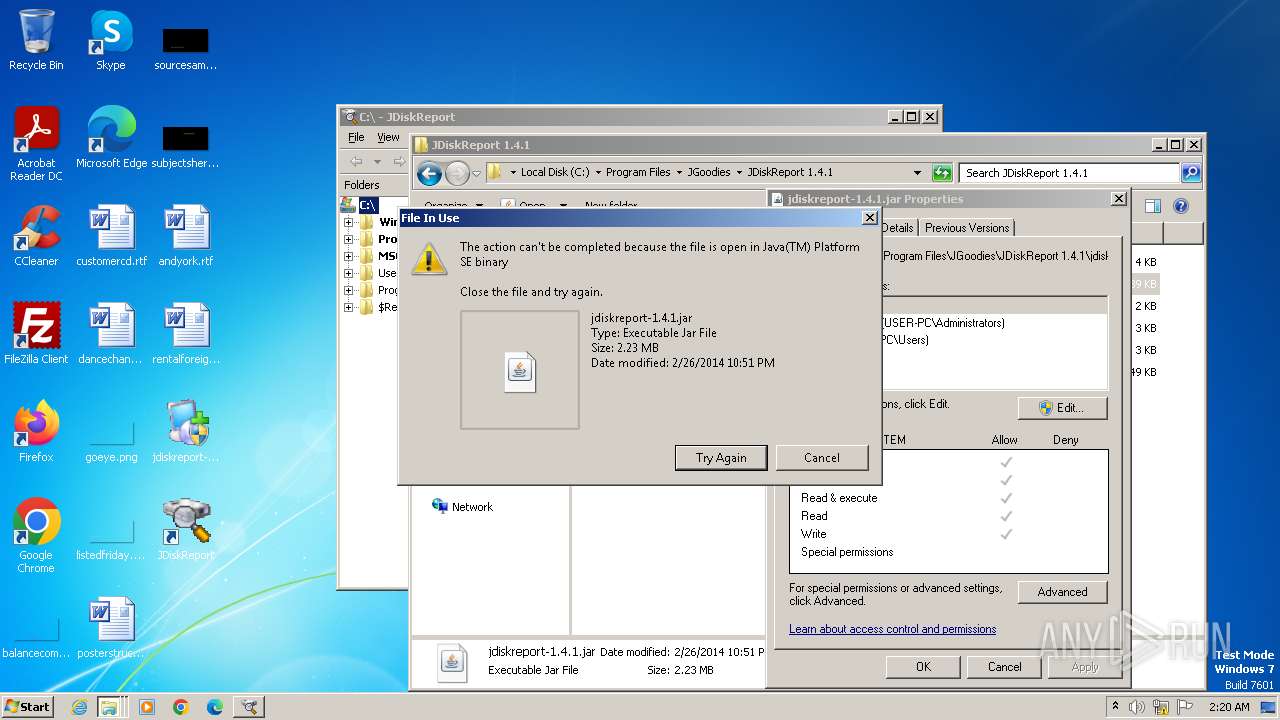Click the taskbar clock showing 2:20 AM
The height and width of the screenshot is (720, 1280).
point(1229,707)
